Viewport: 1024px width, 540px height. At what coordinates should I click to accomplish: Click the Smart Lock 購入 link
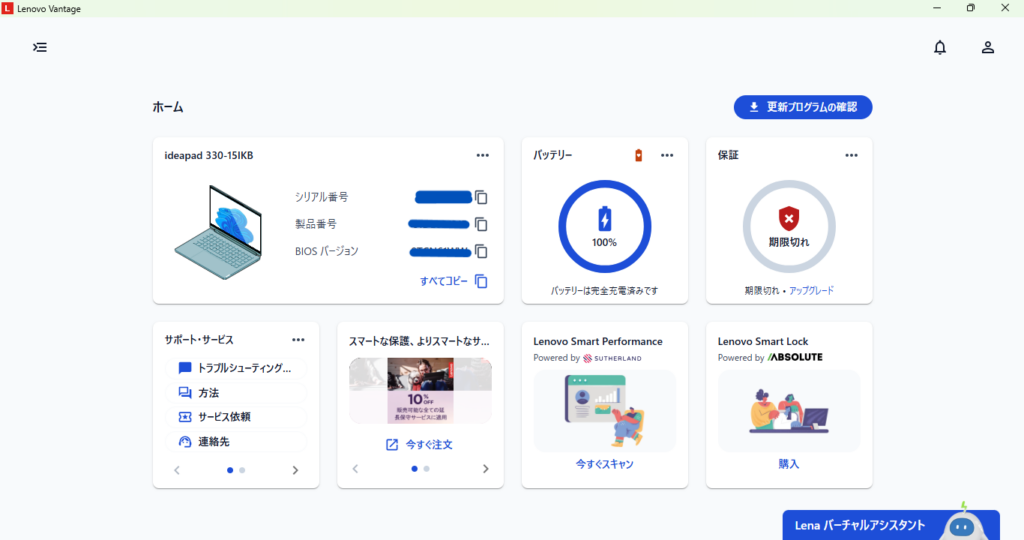click(x=789, y=464)
